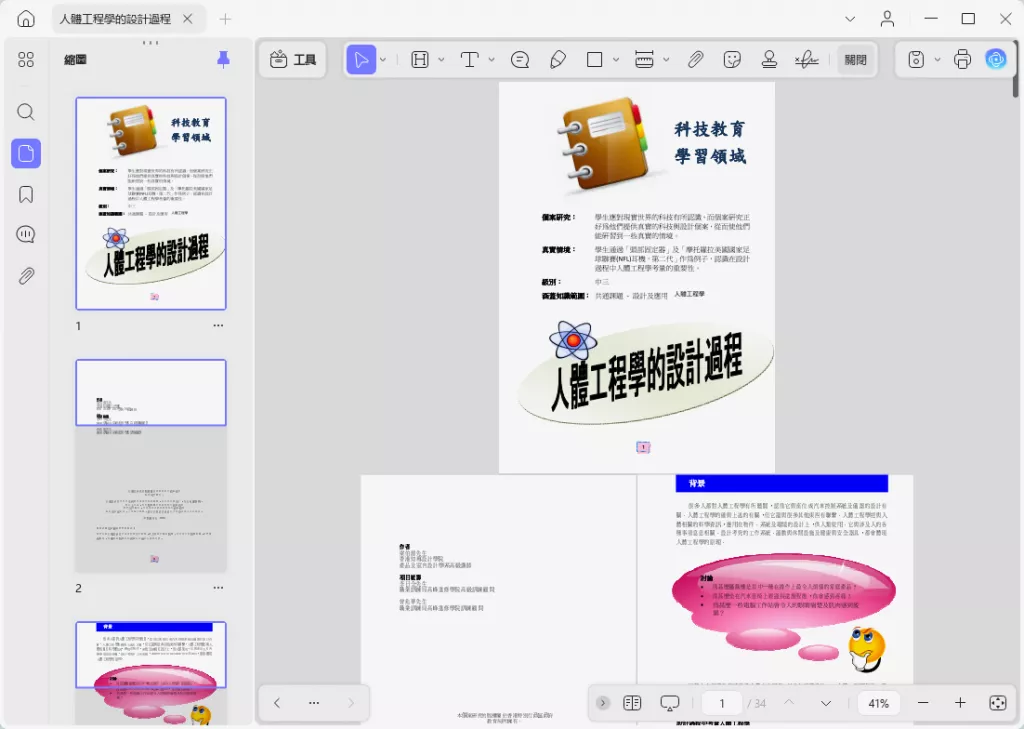Select the rectangle shape tool
This screenshot has width=1024, height=729.
point(594,59)
